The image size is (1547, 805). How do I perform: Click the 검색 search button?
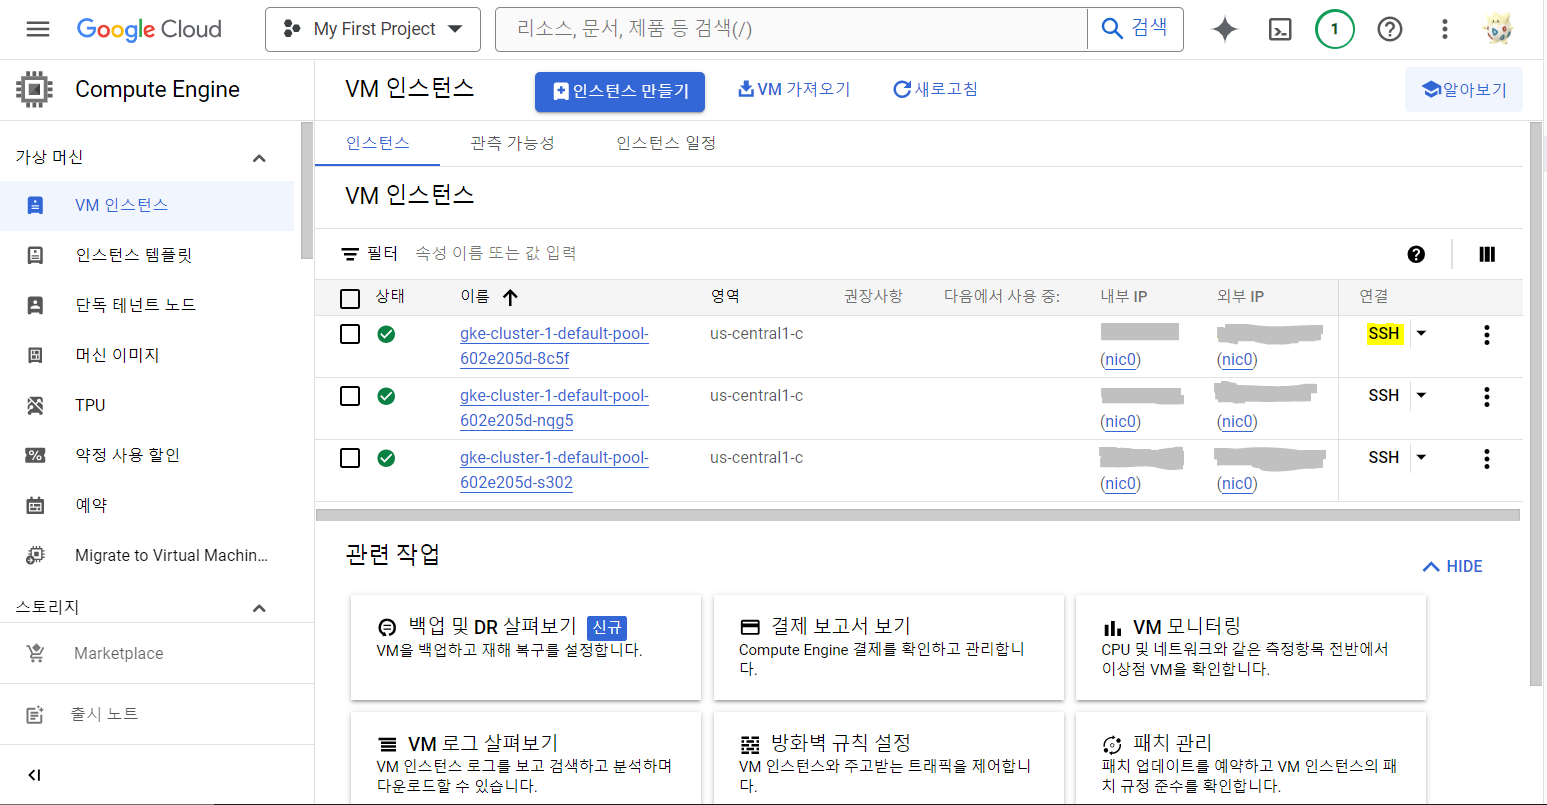1135,29
